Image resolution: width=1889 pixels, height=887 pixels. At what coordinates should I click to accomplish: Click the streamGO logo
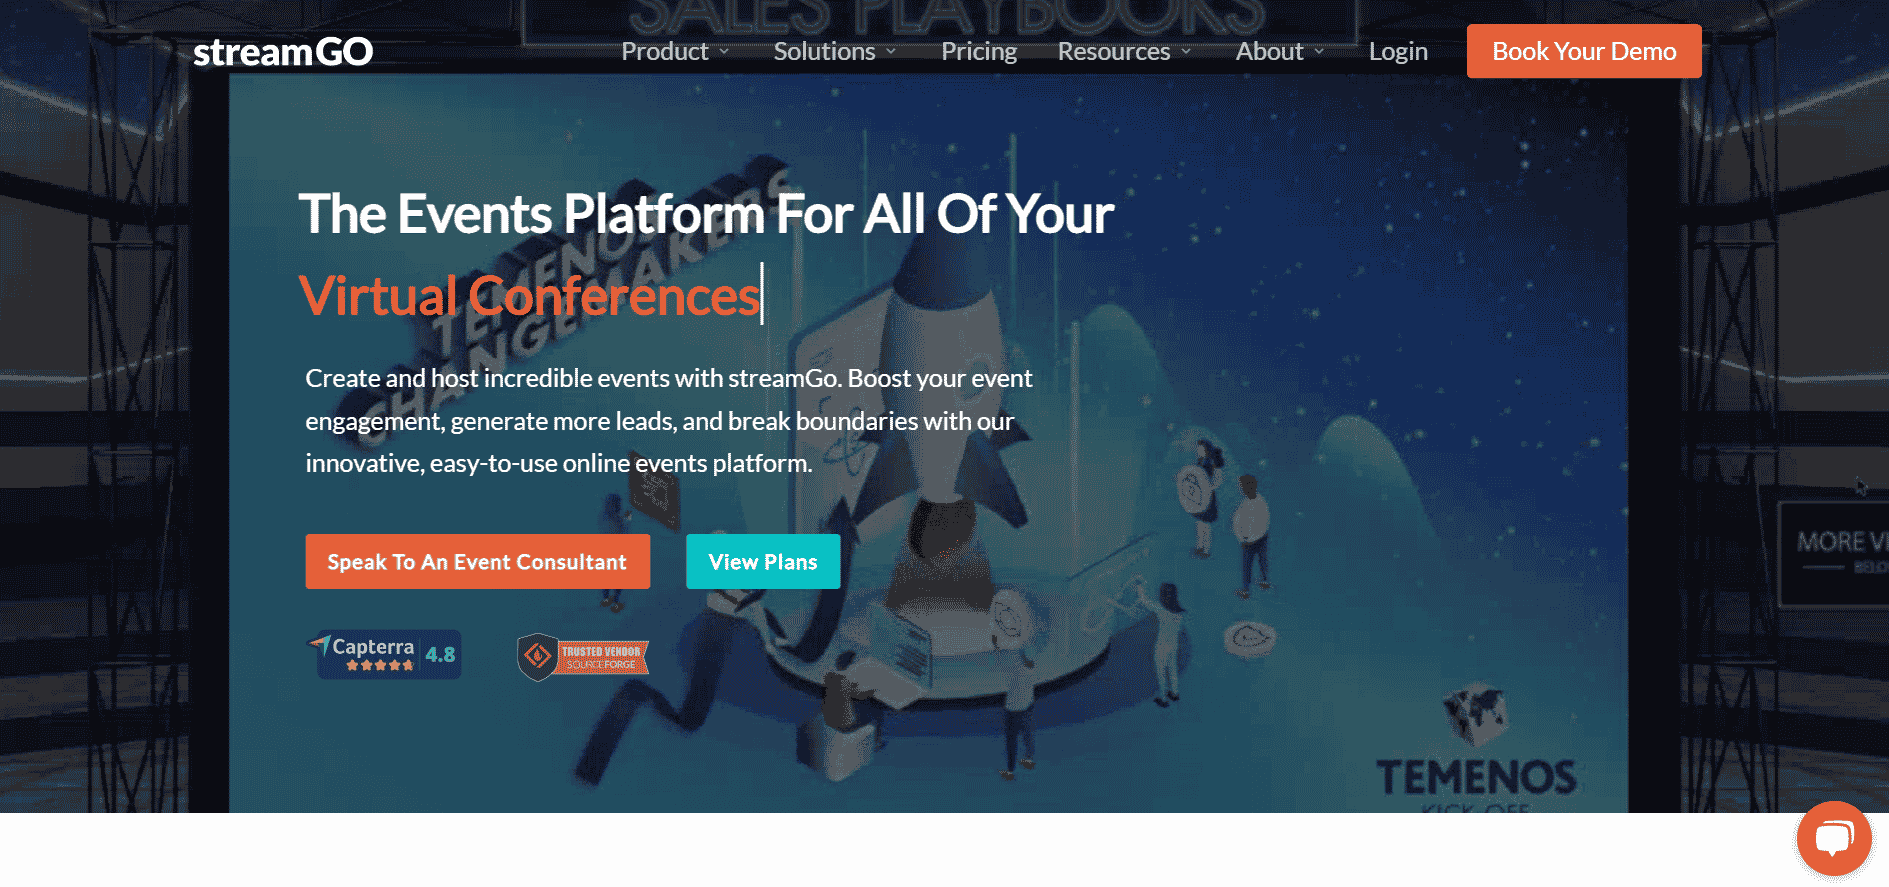(283, 52)
